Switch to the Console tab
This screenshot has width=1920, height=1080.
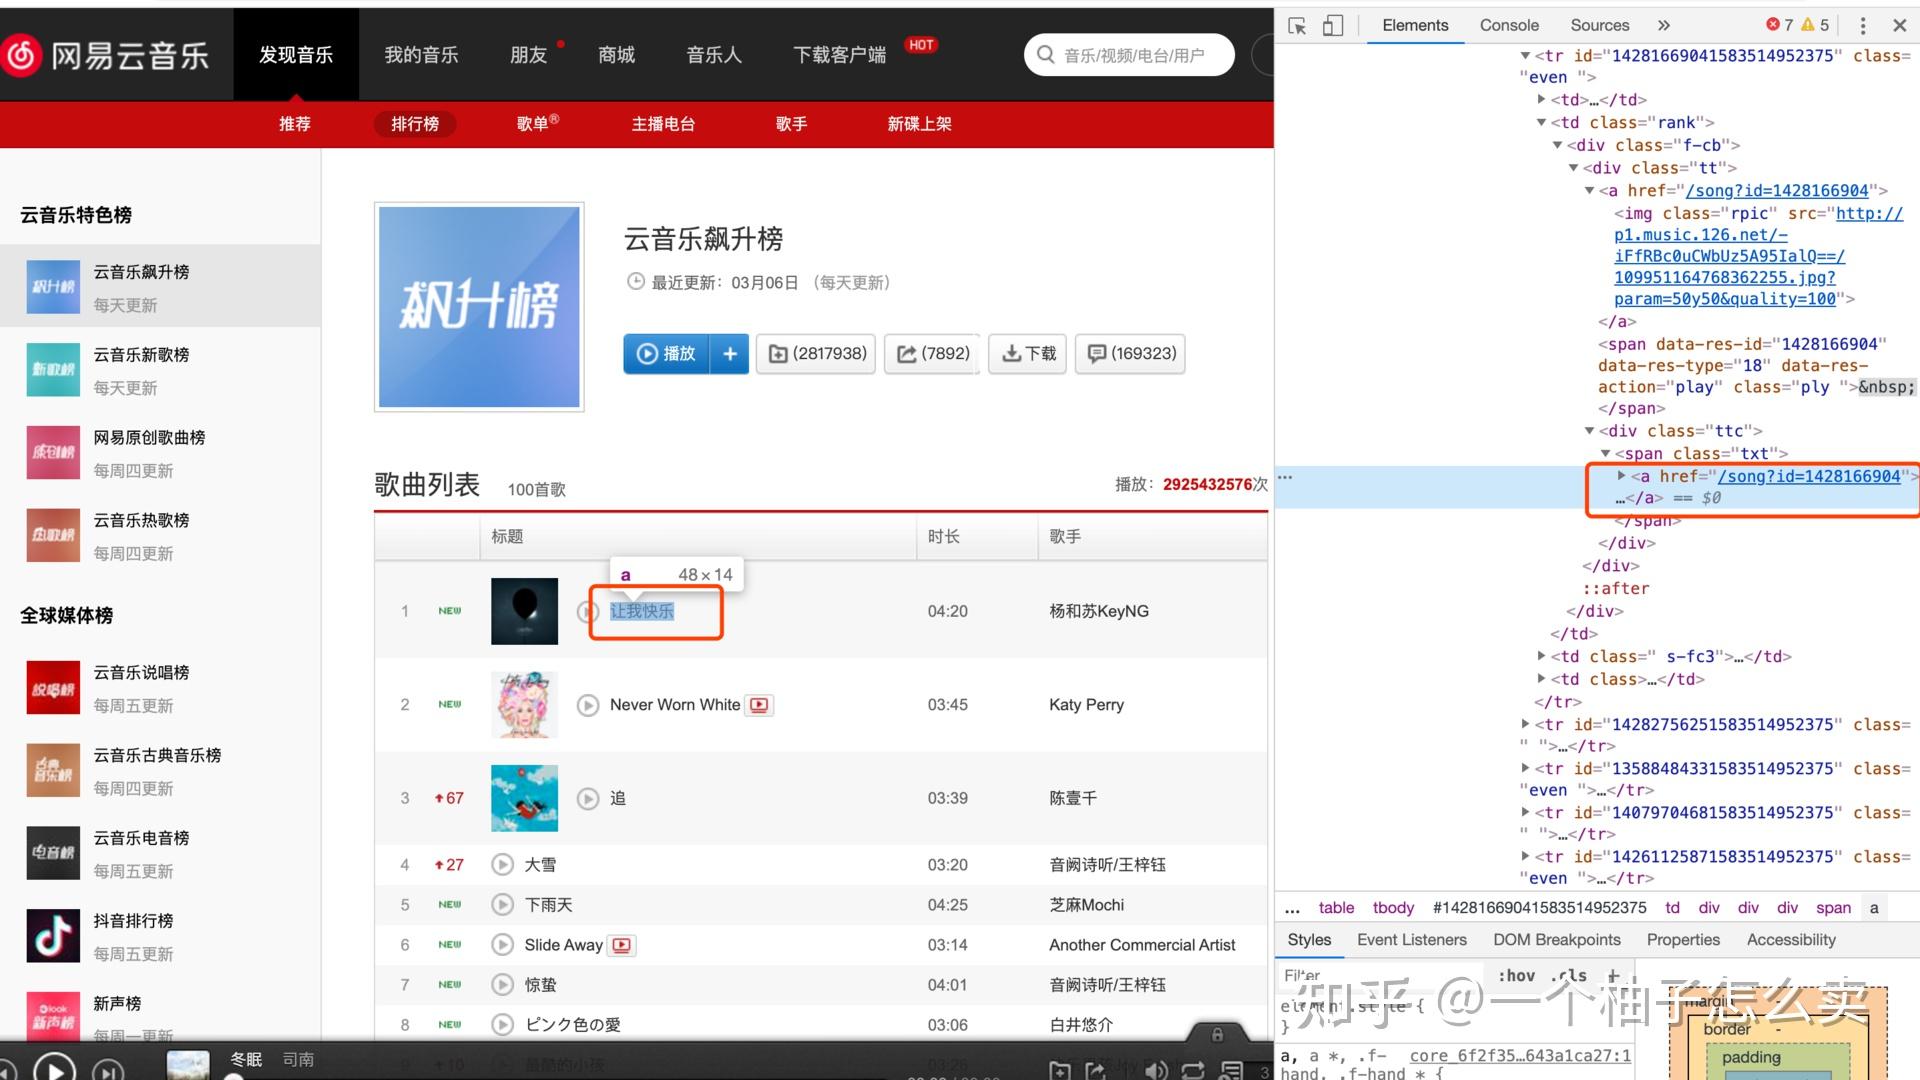pos(1509,26)
